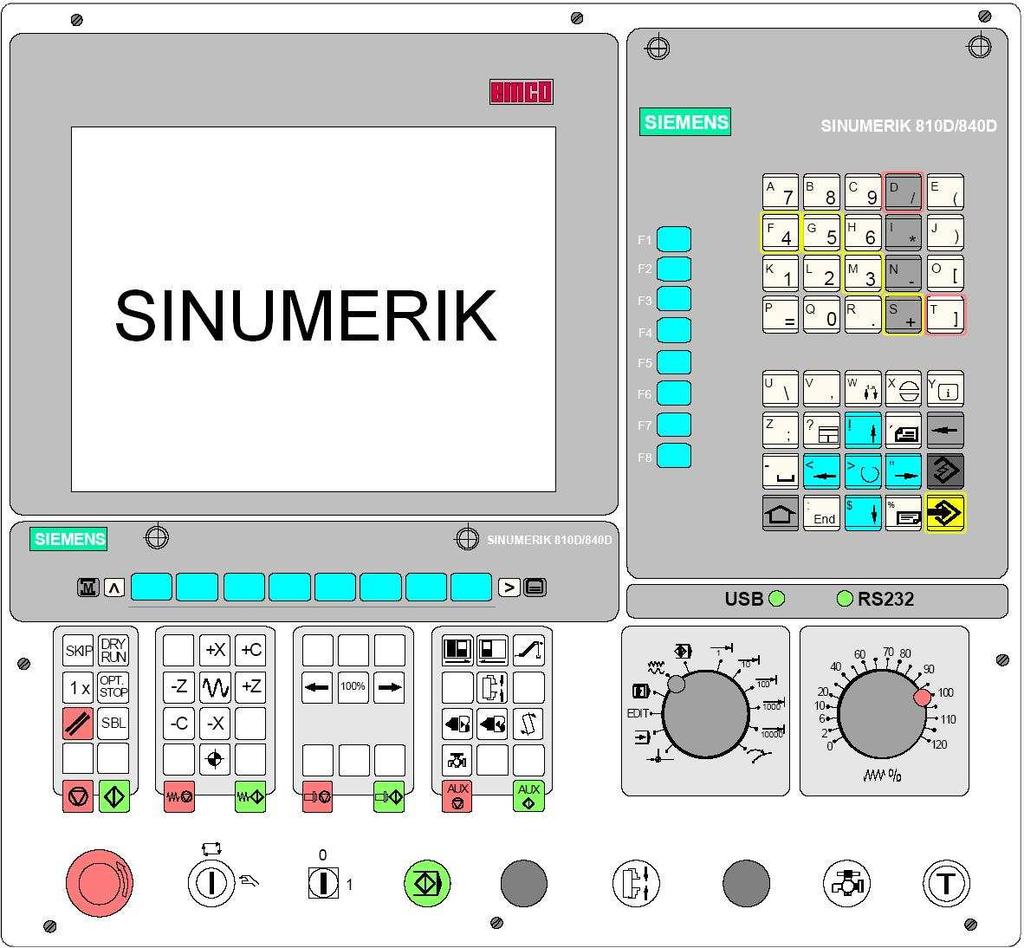Click the F3 vertical softkey
The height and width of the screenshot is (948, 1024).
click(x=673, y=298)
